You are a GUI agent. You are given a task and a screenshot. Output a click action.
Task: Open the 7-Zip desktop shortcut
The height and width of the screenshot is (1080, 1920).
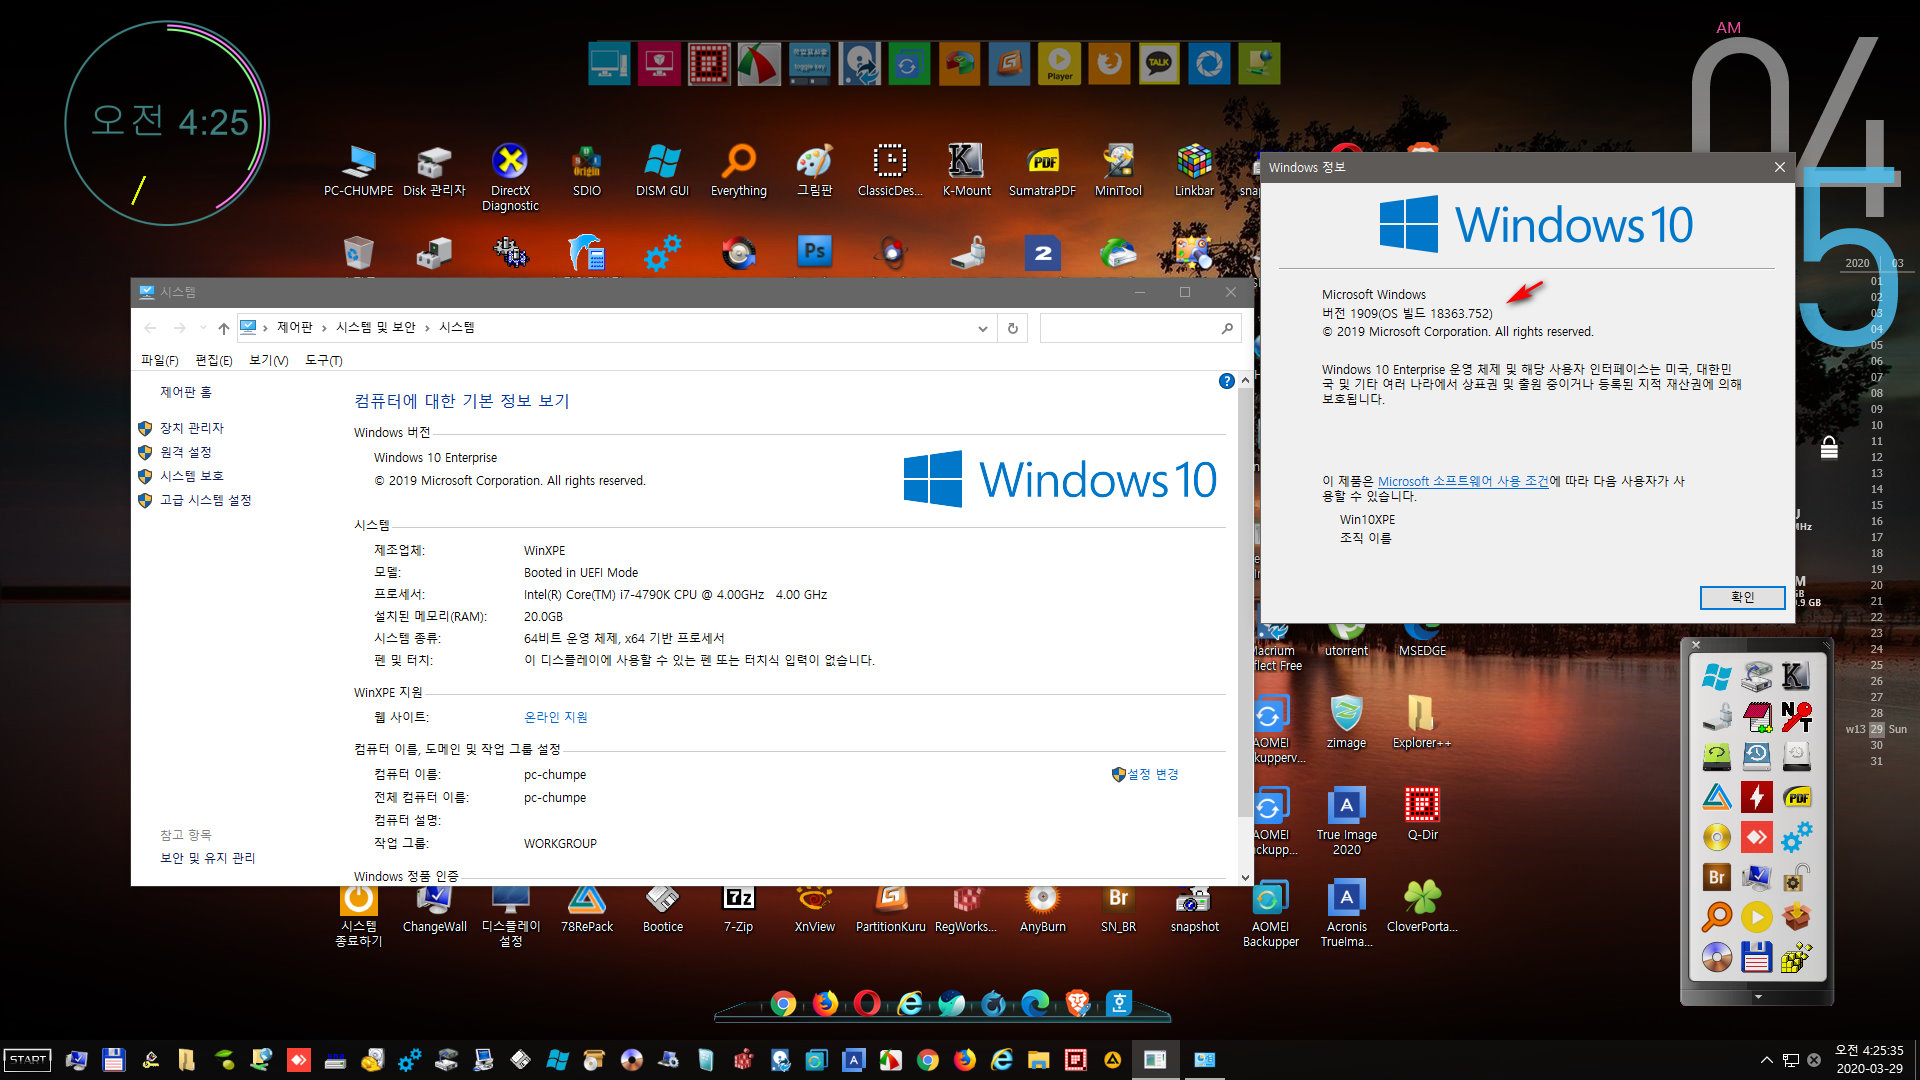(738, 909)
